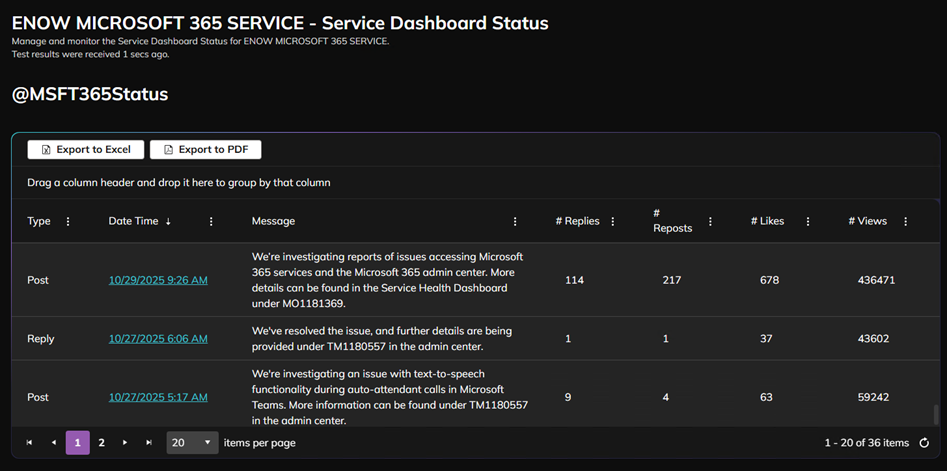The image size is (947, 471).
Task: Select the message mentioning MO1181369
Action: pyautogui.click(x=387, y=280)
